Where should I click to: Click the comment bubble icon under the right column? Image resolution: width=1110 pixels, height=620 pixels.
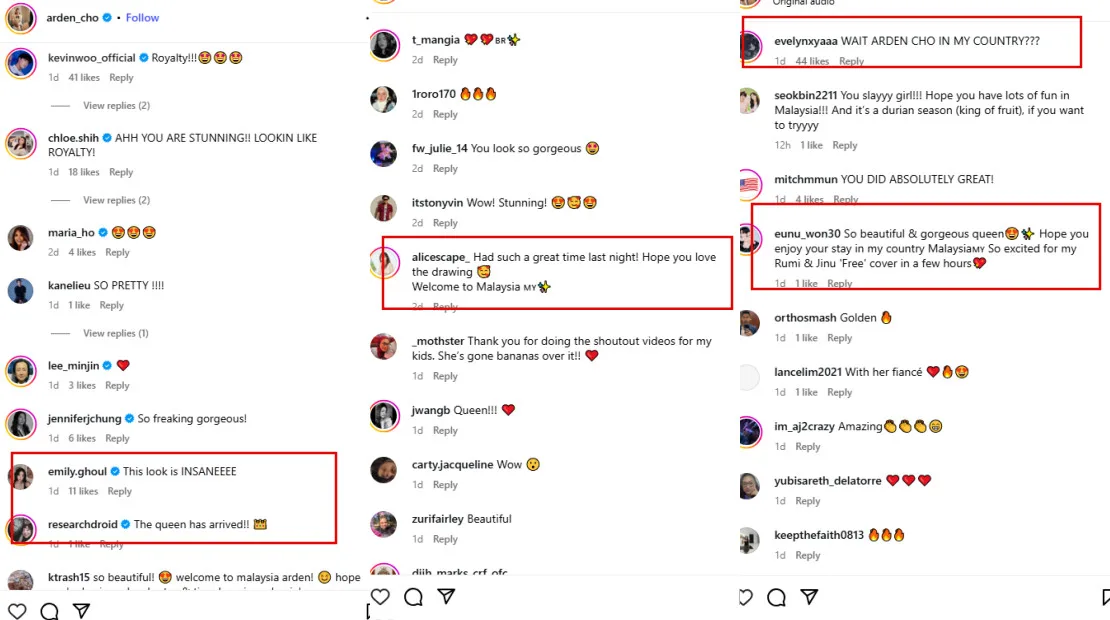pyautogui.click(x=776, y=597)
